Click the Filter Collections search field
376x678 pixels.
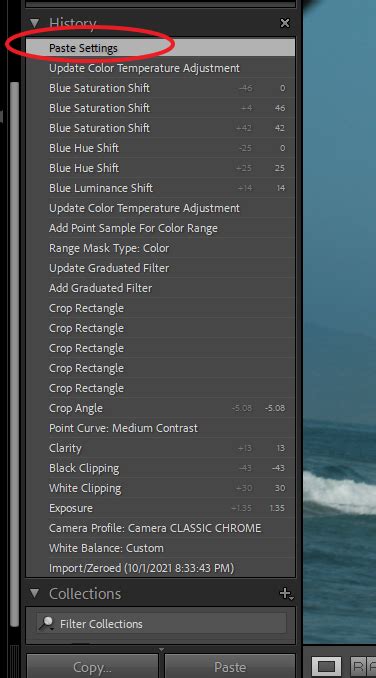pos(161,624)
